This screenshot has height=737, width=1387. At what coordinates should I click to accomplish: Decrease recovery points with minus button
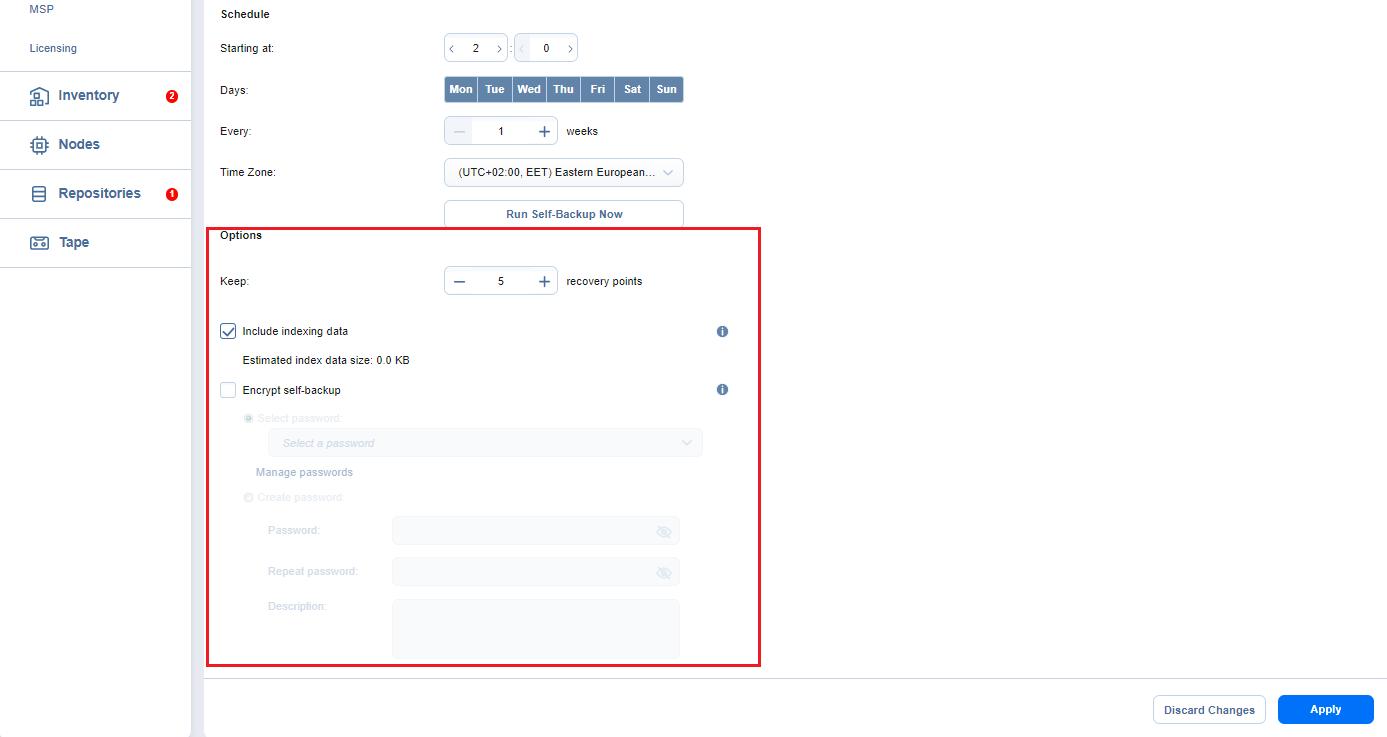click(x=459, y=282)
